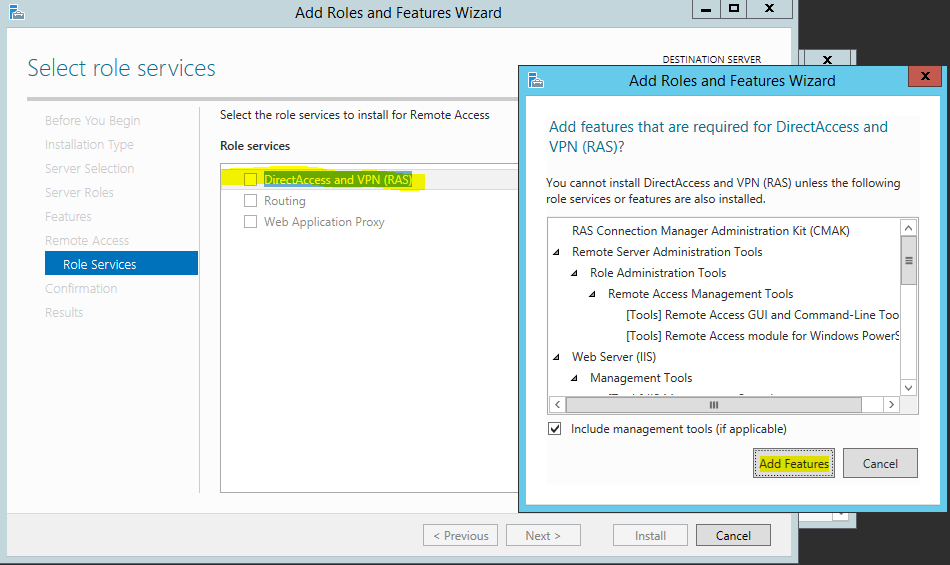Select the Remote Access Management Tools tree item
Image resolution: width=950 pixels, height=565 pixels.
click(700, 294)
